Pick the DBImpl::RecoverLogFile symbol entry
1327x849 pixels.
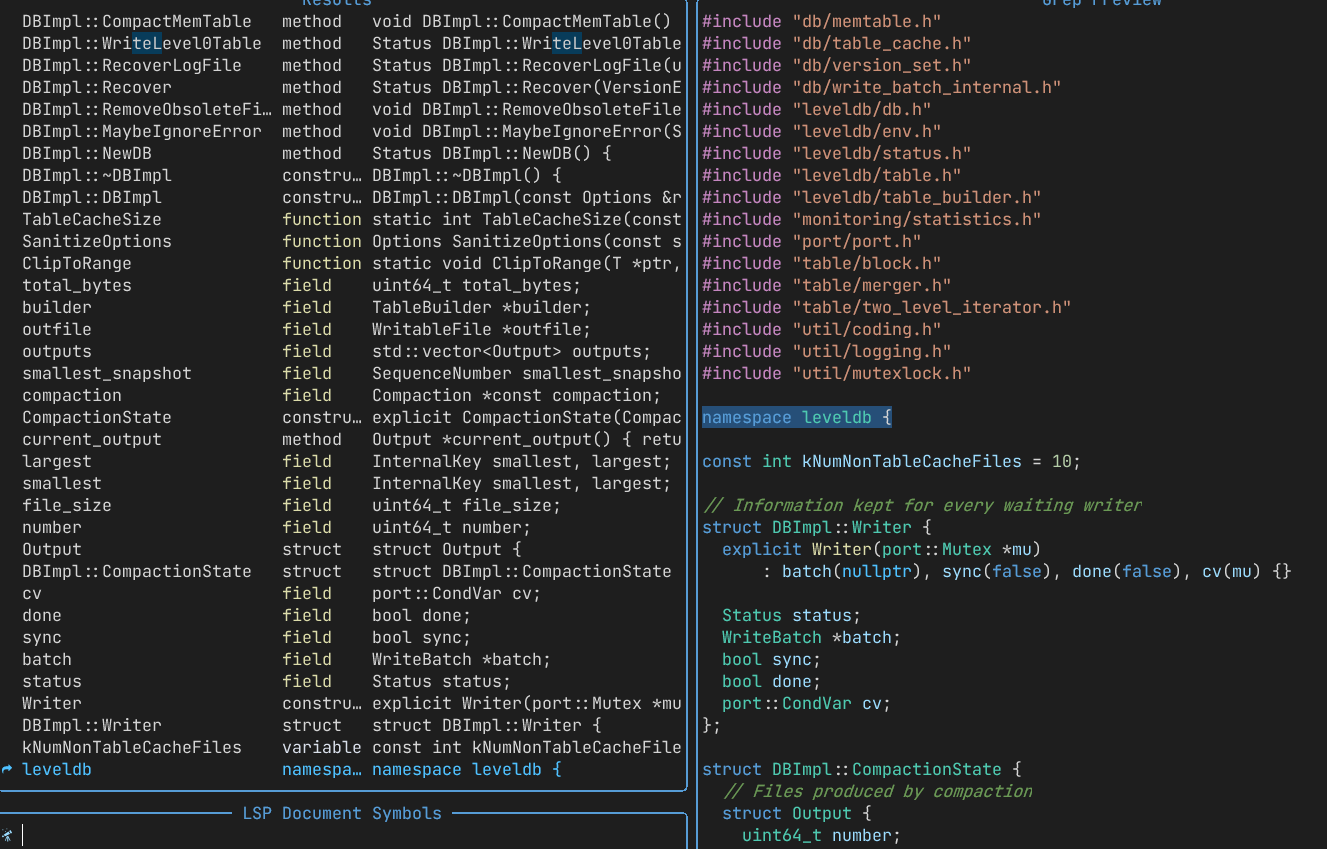point(132,65)
